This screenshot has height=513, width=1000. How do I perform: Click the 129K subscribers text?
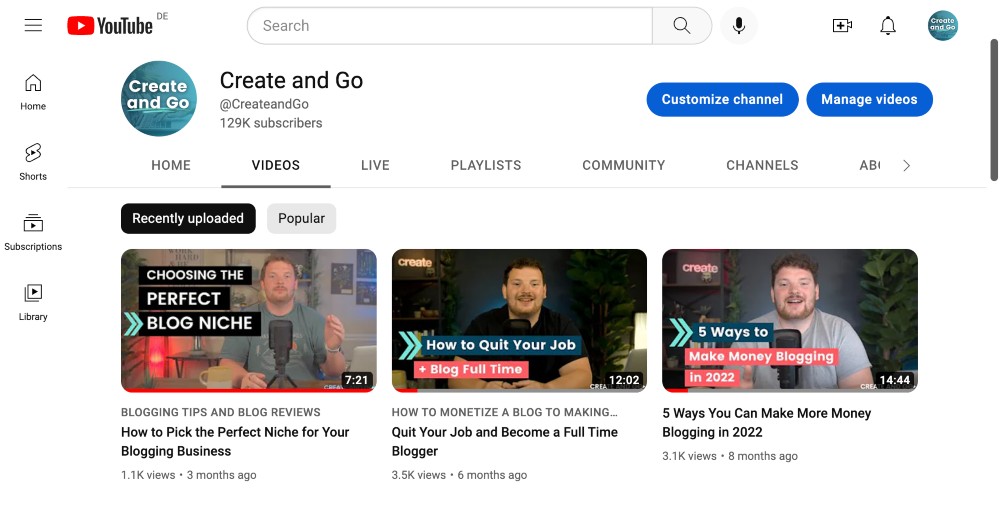click(271, 123)
